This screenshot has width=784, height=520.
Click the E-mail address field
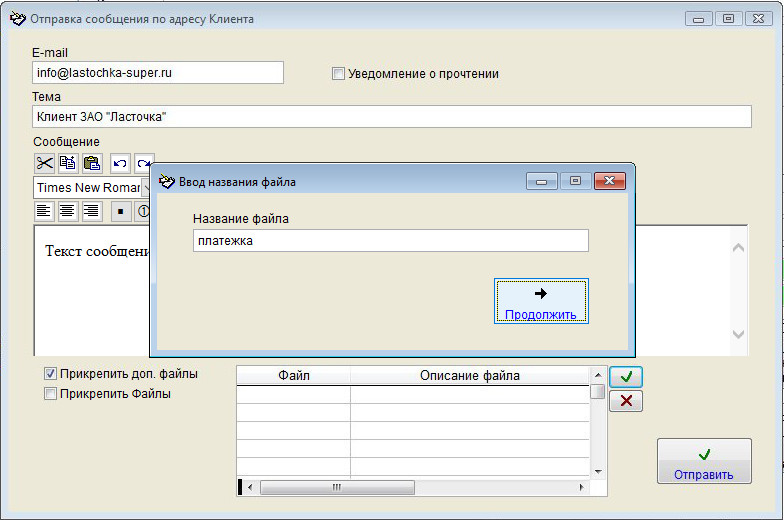[x=158, y=72]
